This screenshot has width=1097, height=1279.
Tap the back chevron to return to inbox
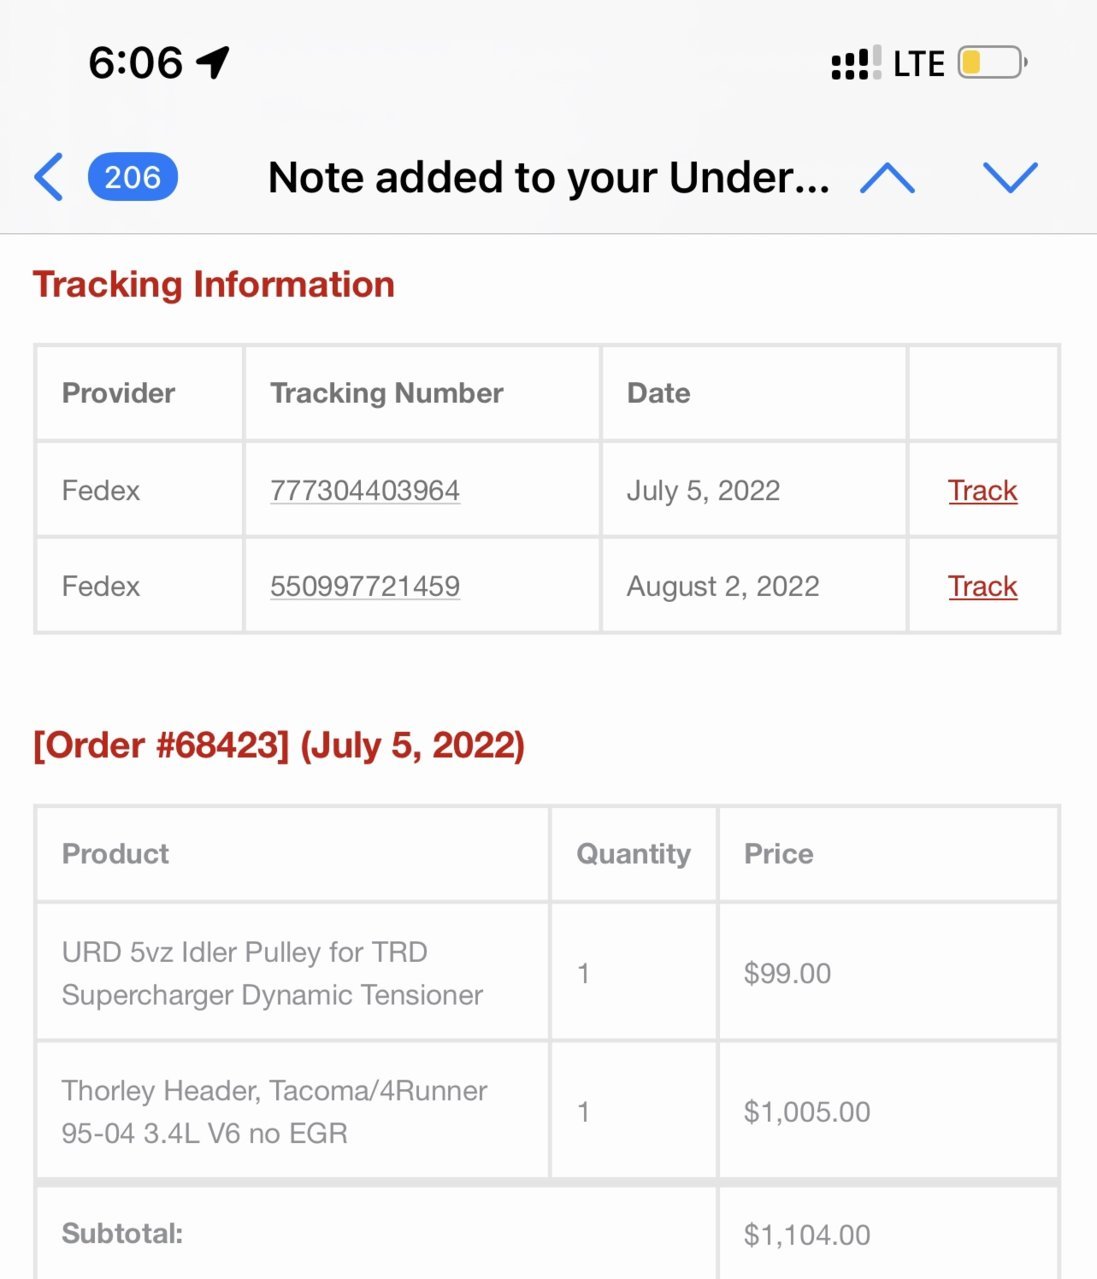(x=49, y=177)
